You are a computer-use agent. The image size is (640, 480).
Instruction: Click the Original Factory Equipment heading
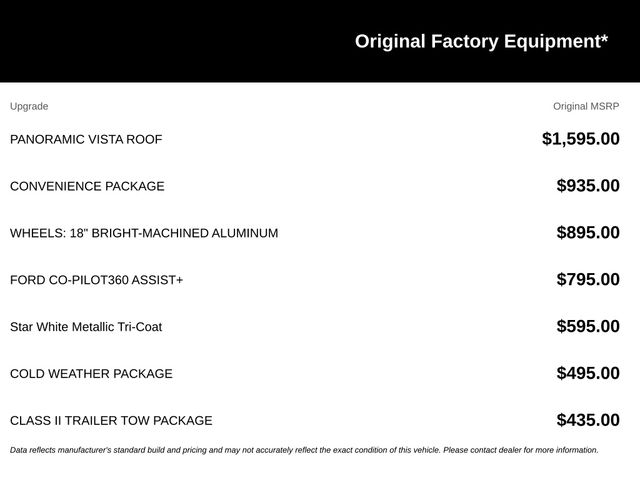pyautogui.click(x=481, y=42)
